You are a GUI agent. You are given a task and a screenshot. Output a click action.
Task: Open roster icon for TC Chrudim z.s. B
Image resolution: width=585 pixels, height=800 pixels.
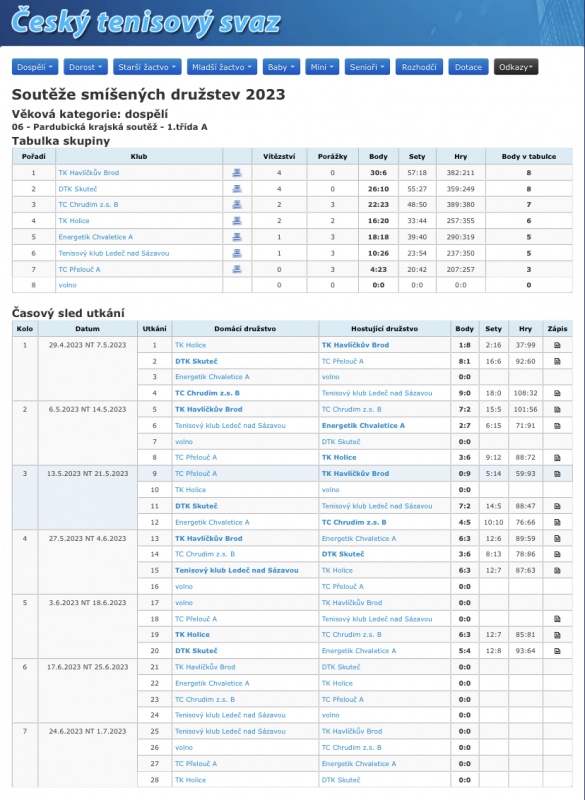click(237, 205)
